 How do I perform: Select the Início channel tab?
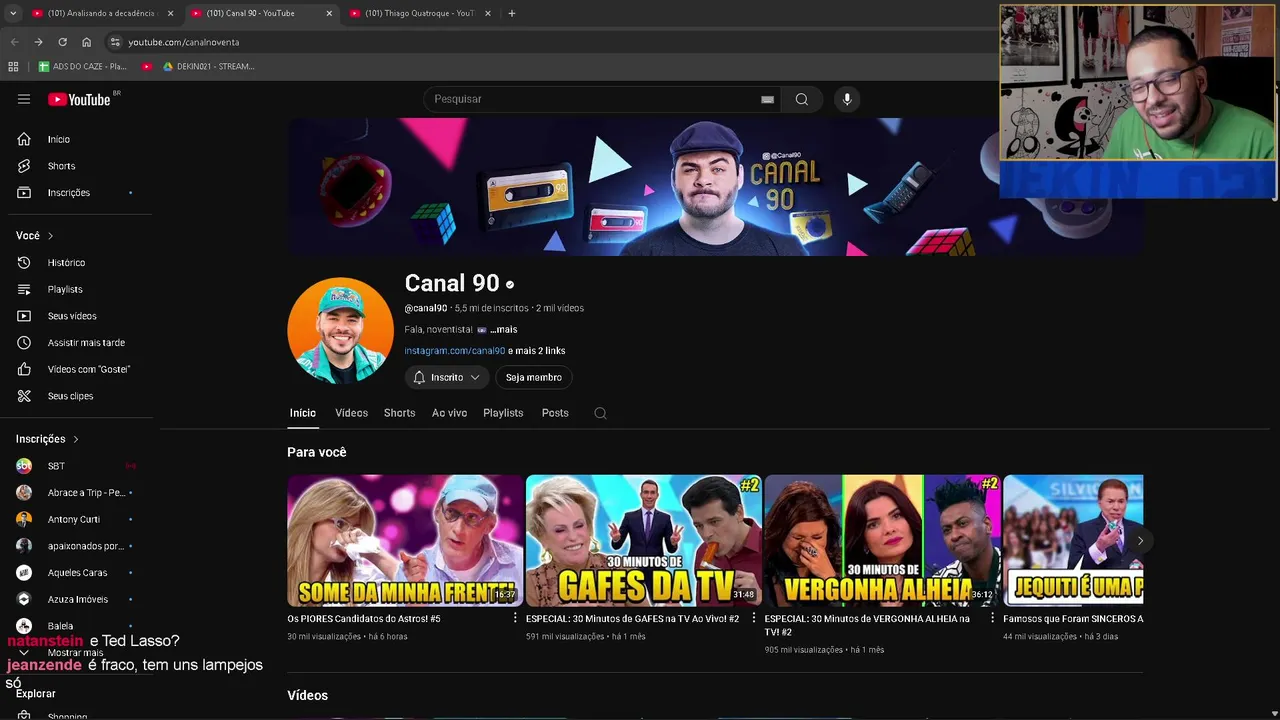point(302,413)
